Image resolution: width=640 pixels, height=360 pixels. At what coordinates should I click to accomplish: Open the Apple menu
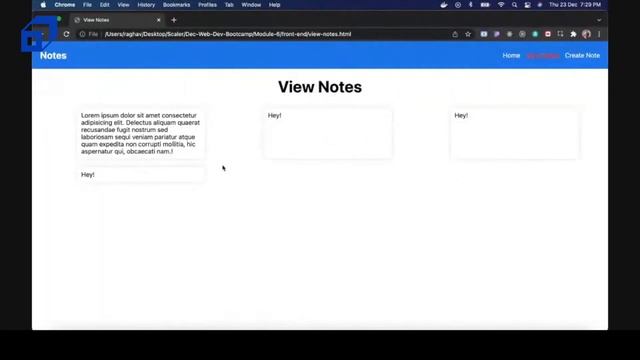43,5
